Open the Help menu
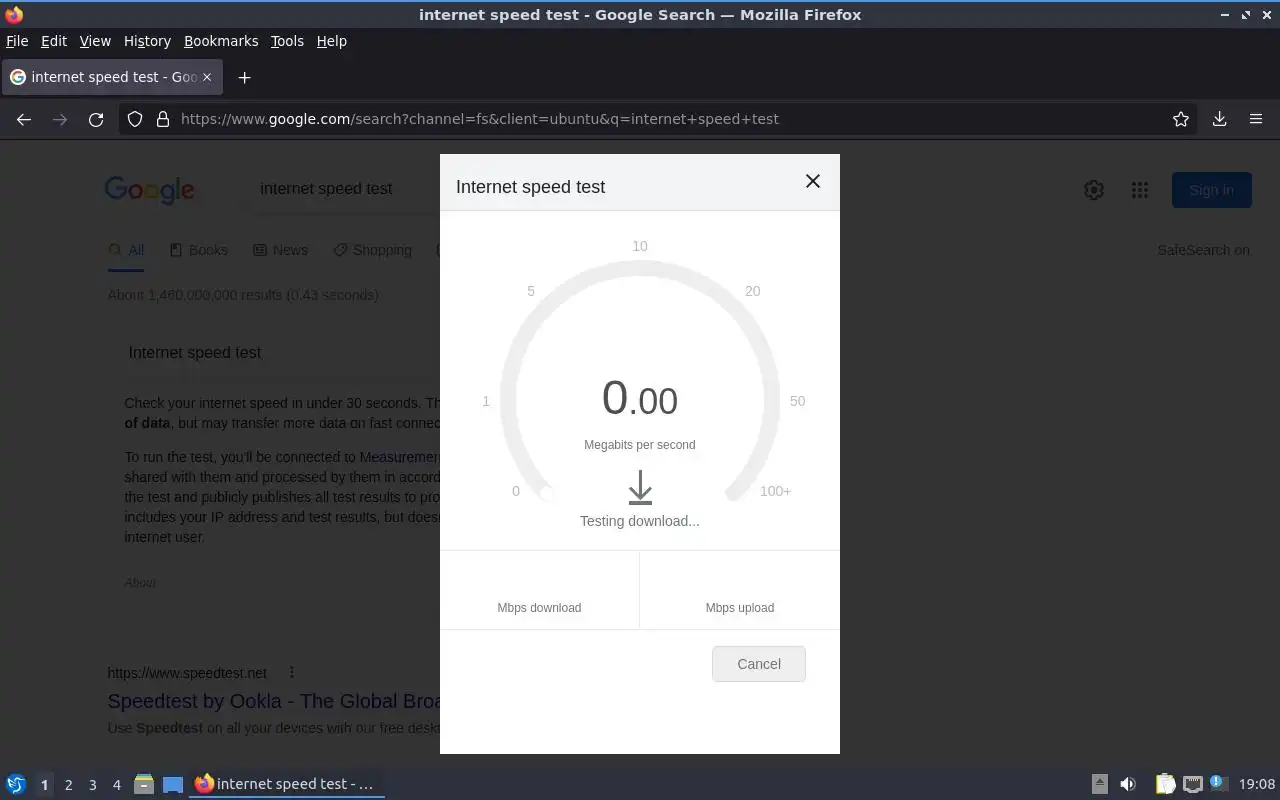 [332, 41]
